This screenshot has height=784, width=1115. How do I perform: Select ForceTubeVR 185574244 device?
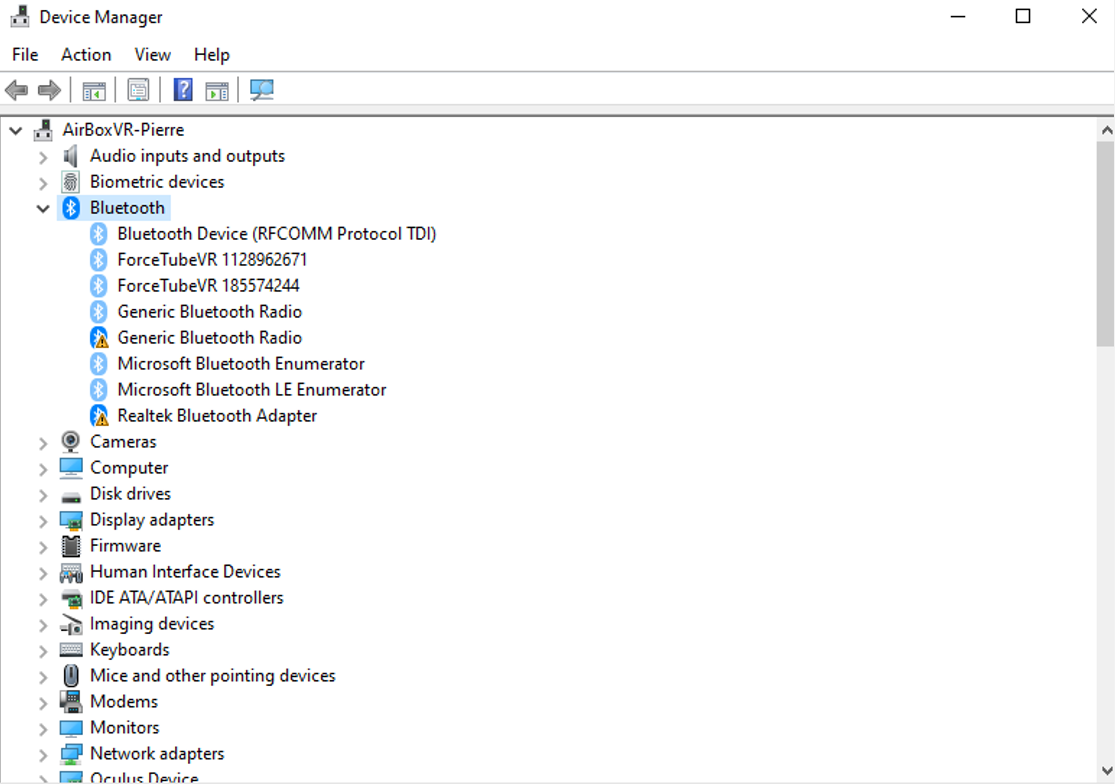(x=208, y=286)
